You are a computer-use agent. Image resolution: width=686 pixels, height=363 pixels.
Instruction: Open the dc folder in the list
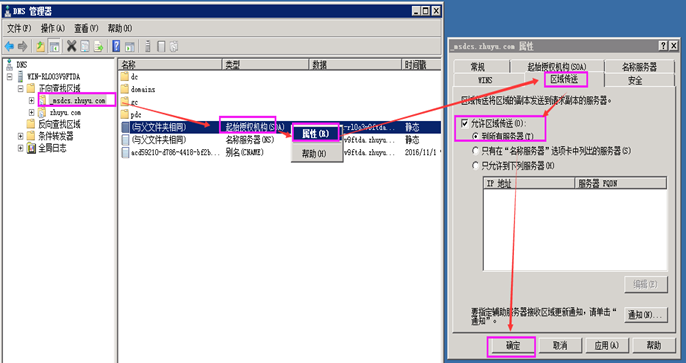point(124,77)
